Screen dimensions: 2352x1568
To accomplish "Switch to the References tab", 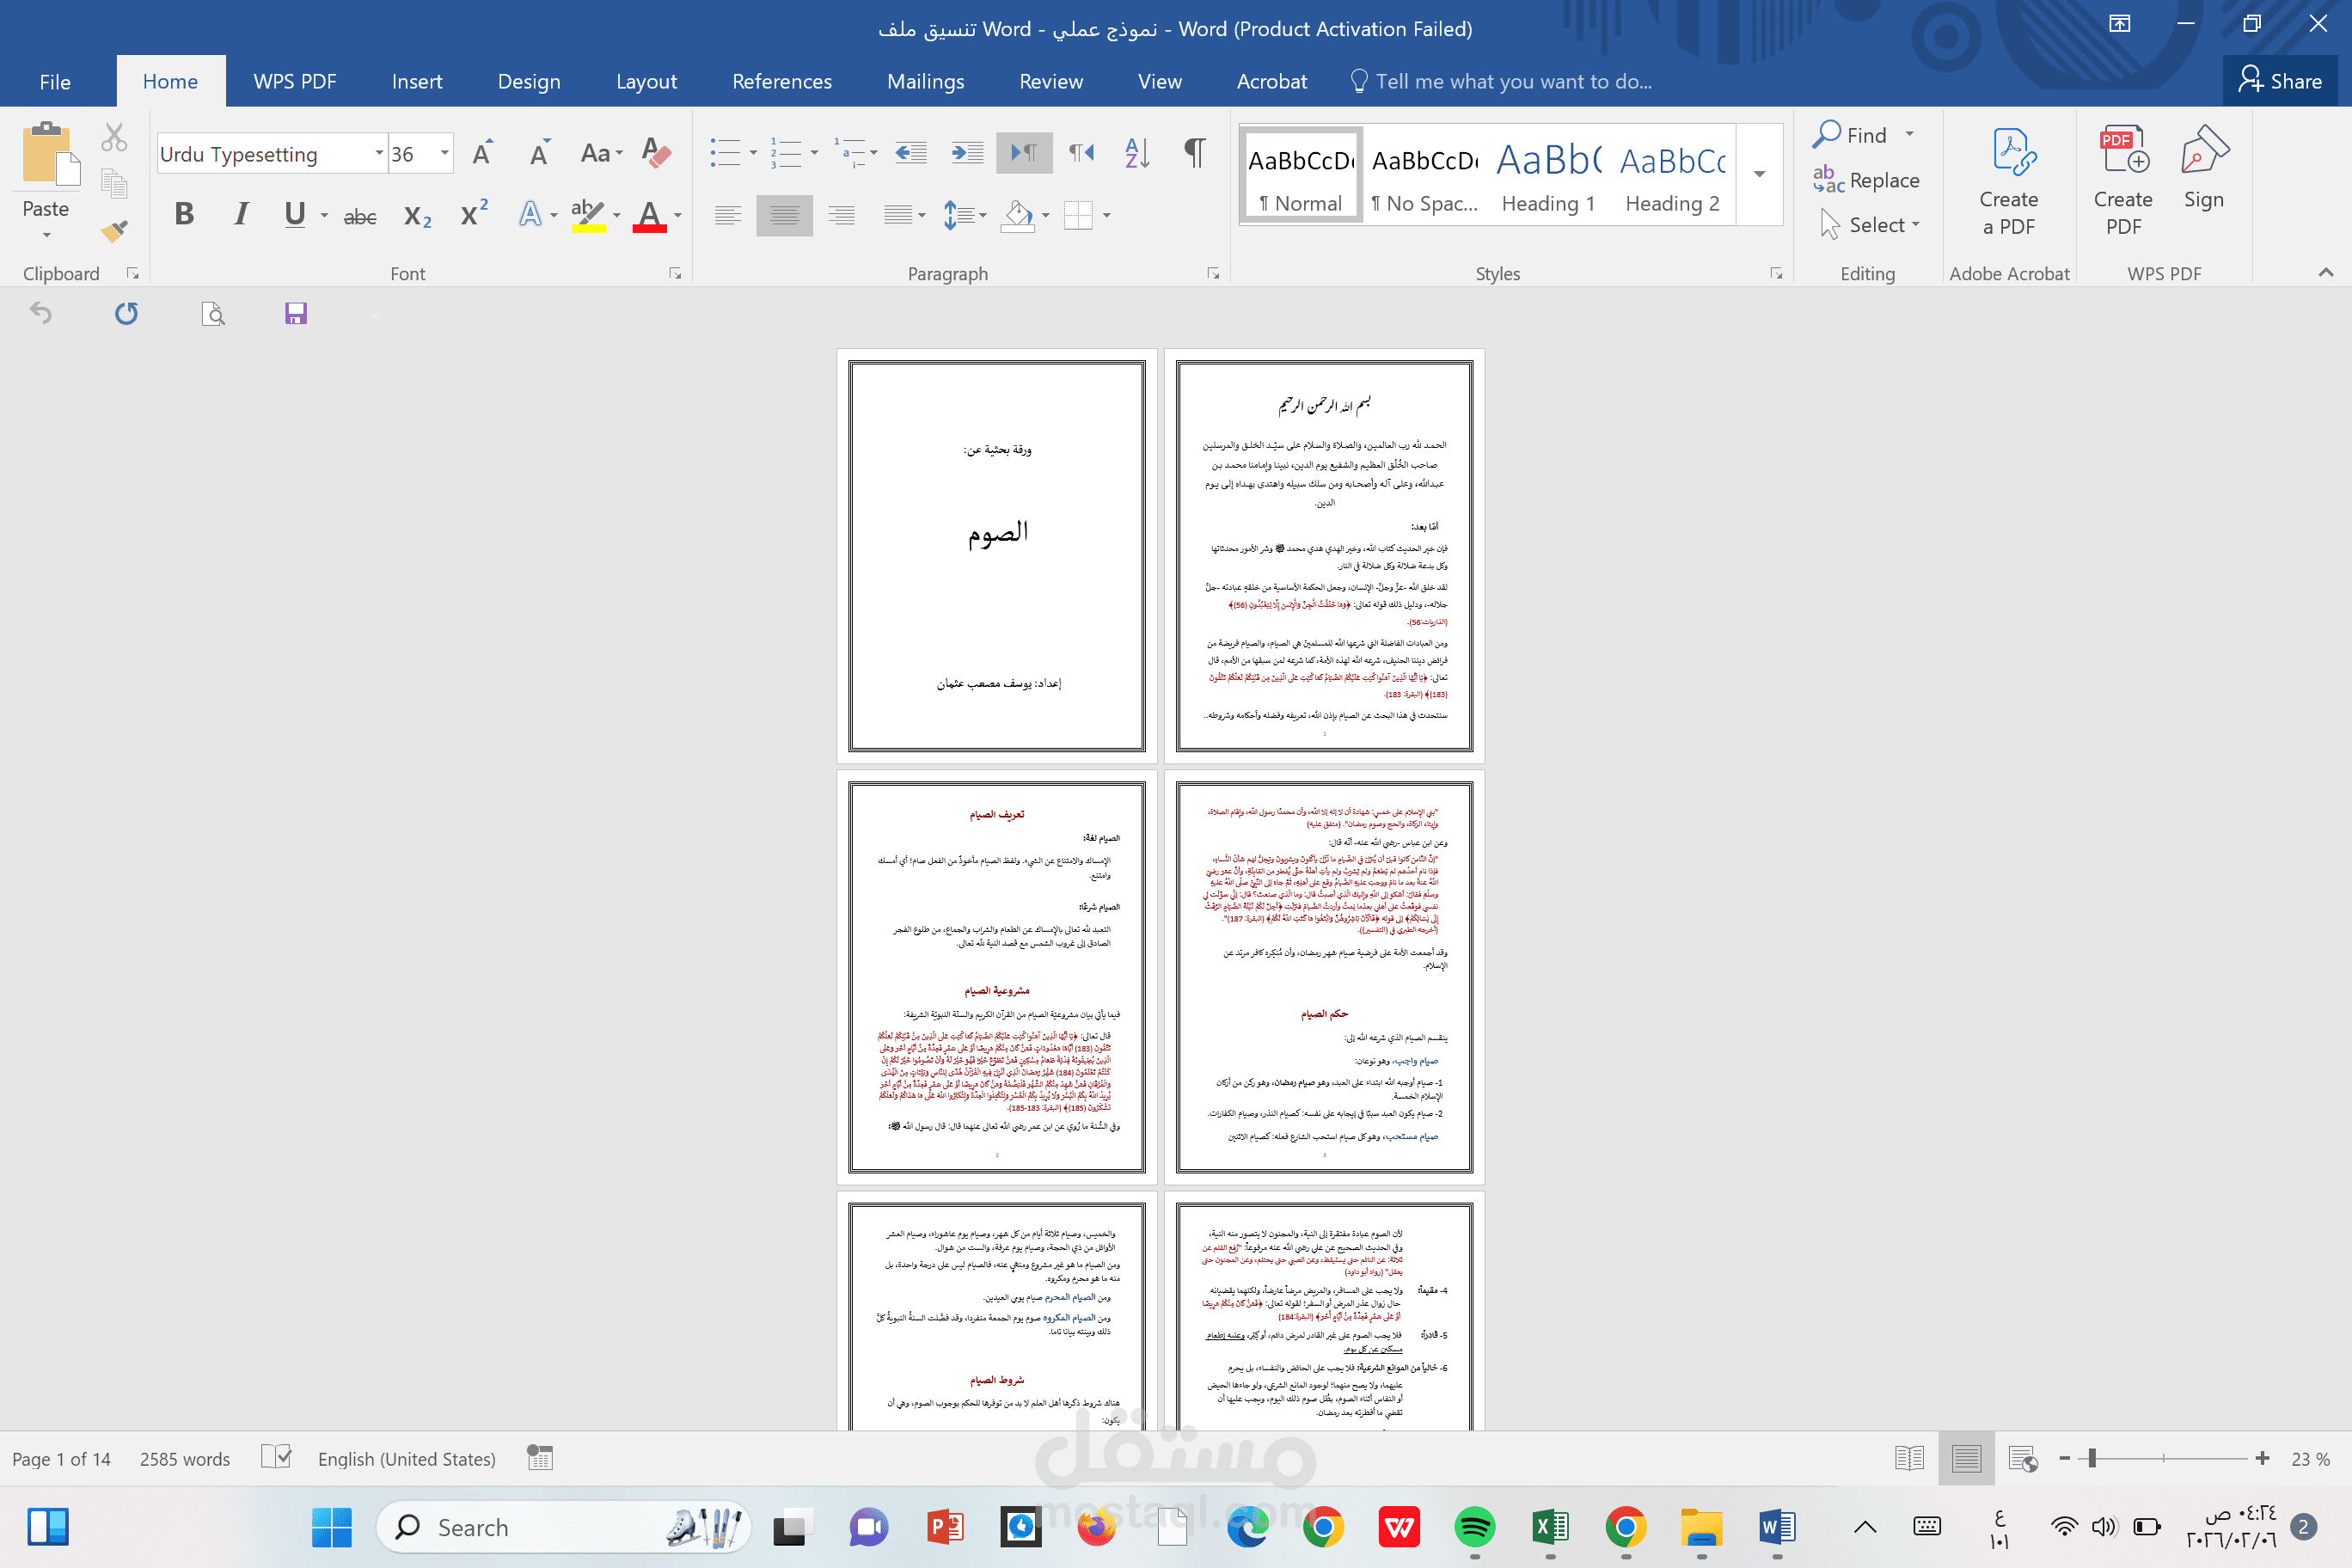I will tap(782, 82).
